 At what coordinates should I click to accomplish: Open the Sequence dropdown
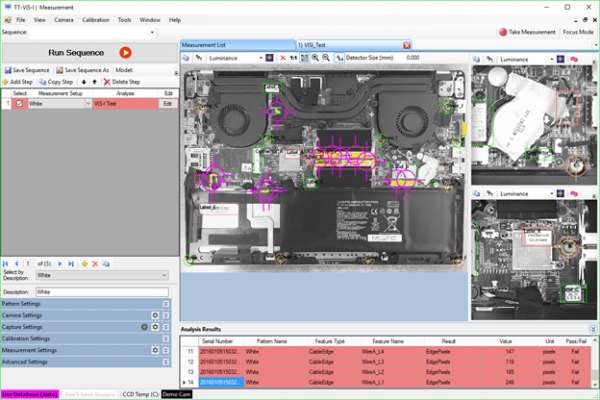click(x=150, y=32)
